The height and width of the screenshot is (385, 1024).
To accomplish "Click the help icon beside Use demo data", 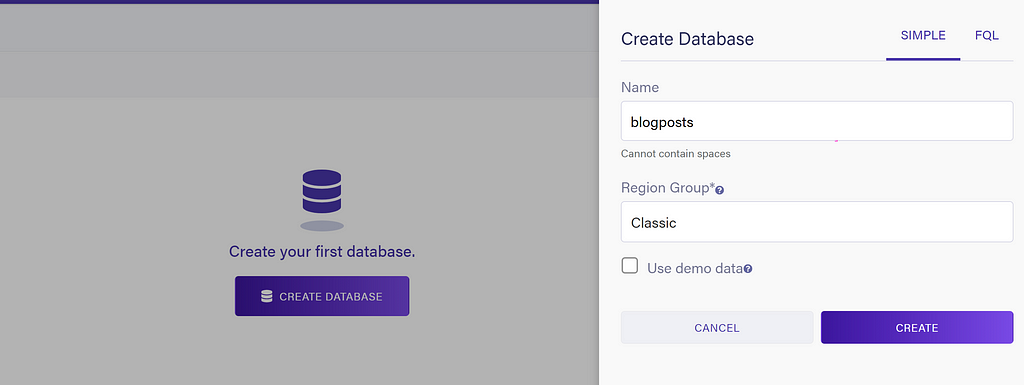I will [x=748, y=268].
